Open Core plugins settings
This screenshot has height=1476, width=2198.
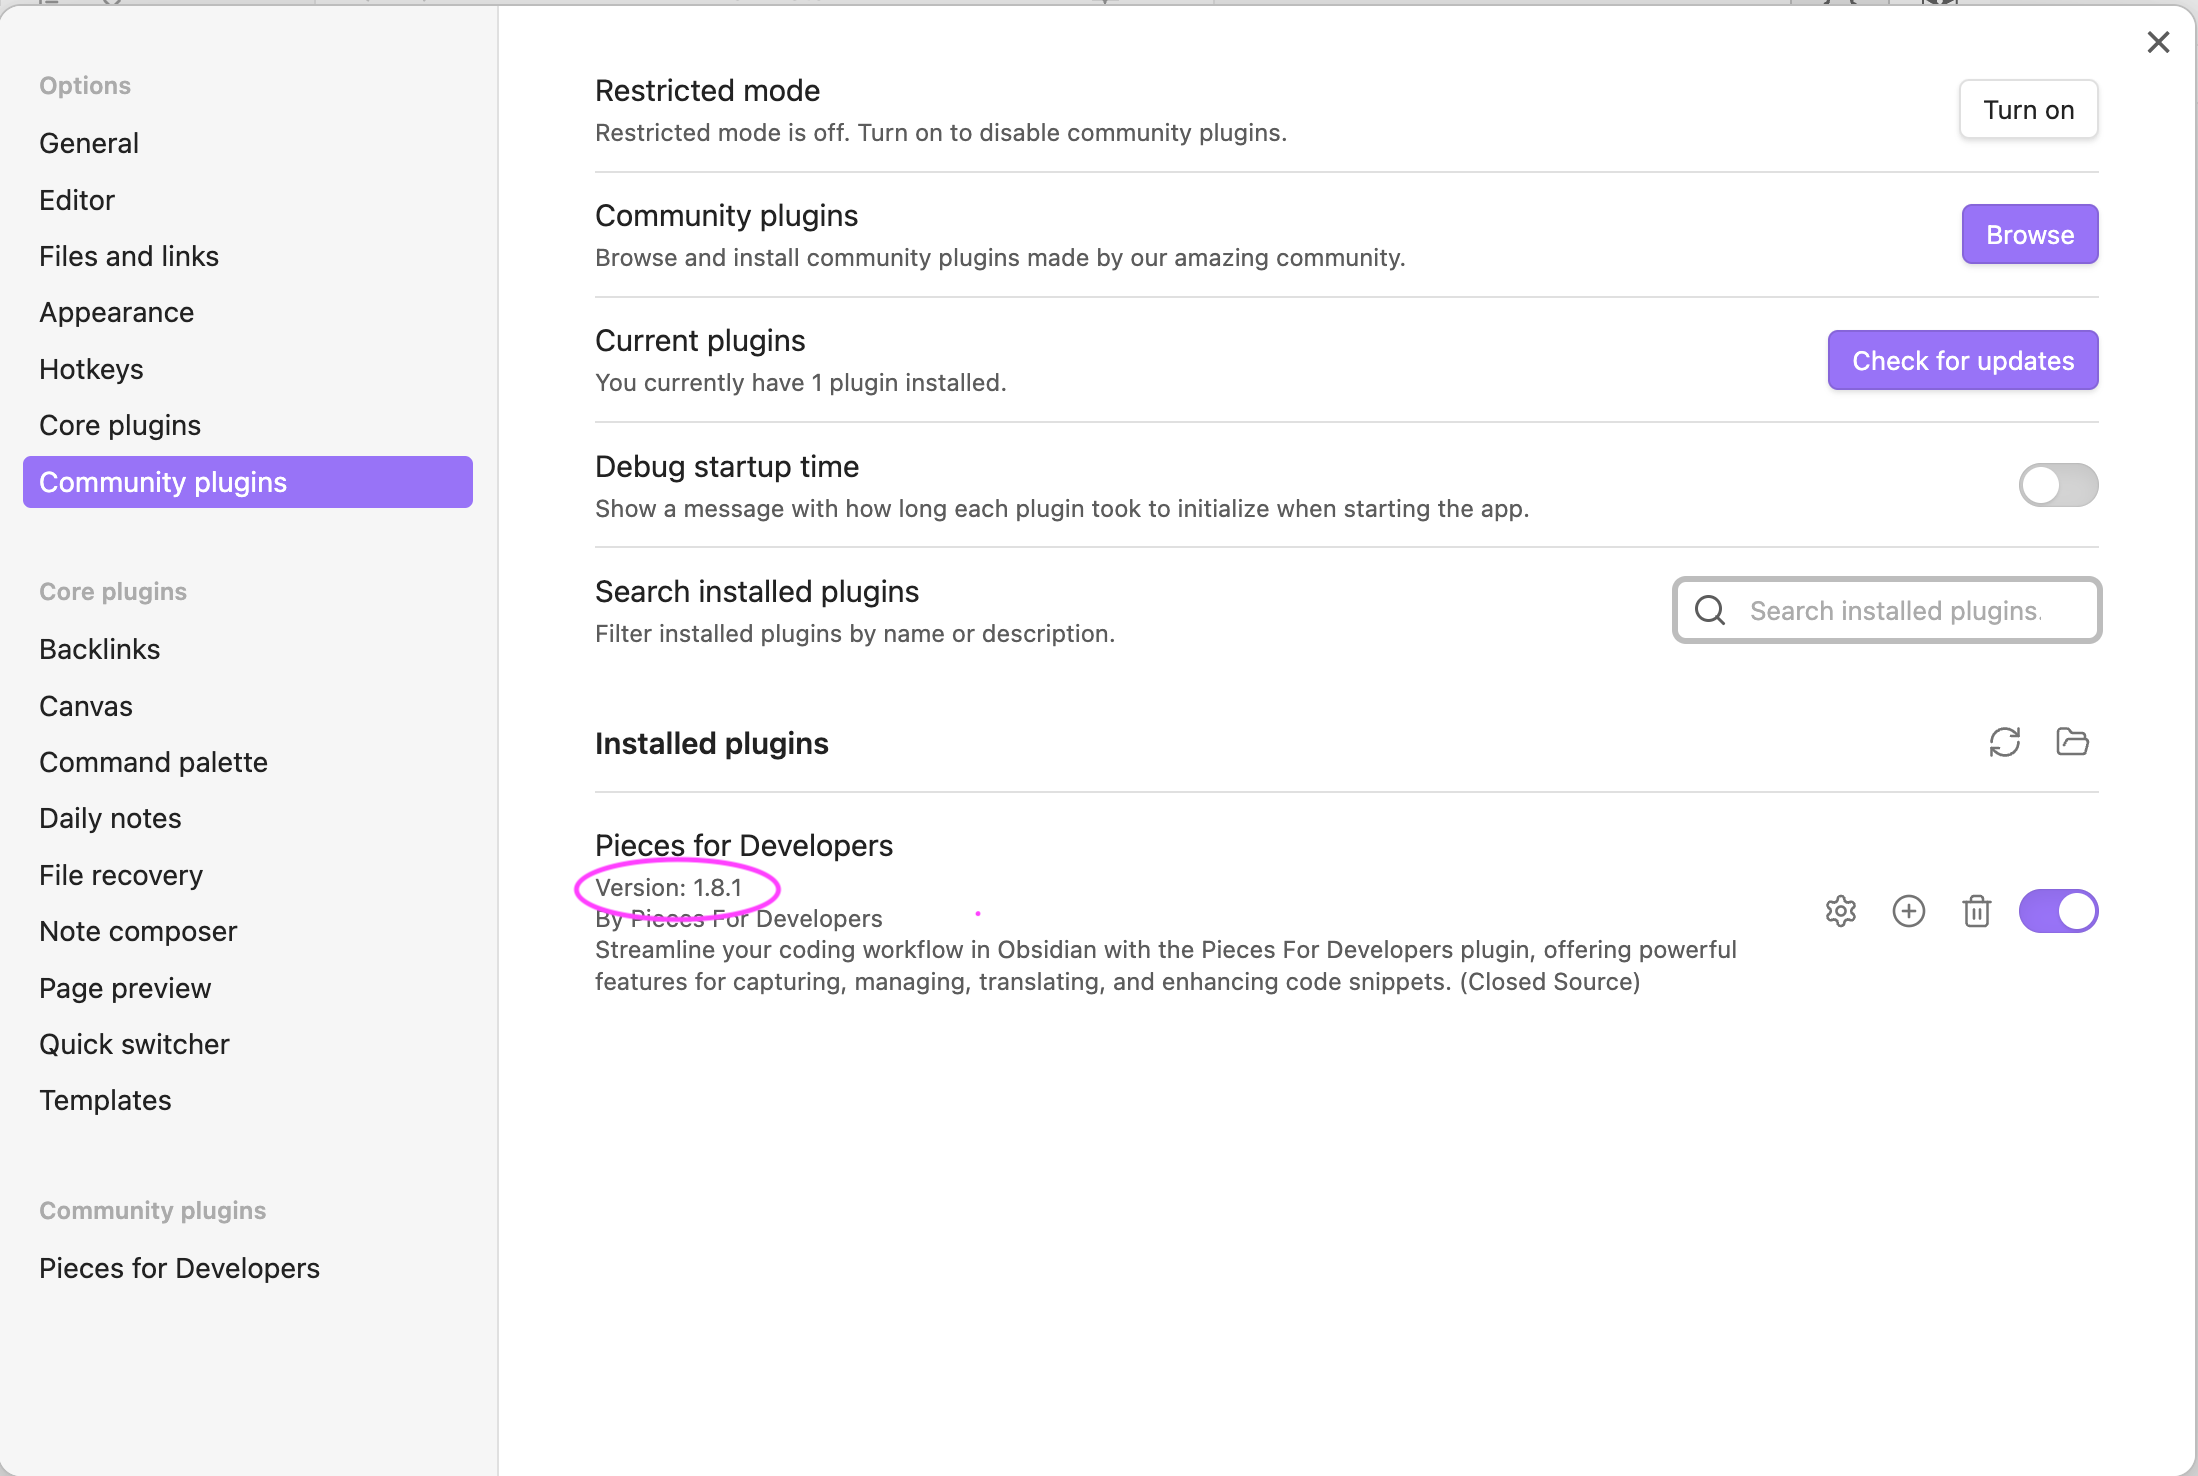point(119,424)
